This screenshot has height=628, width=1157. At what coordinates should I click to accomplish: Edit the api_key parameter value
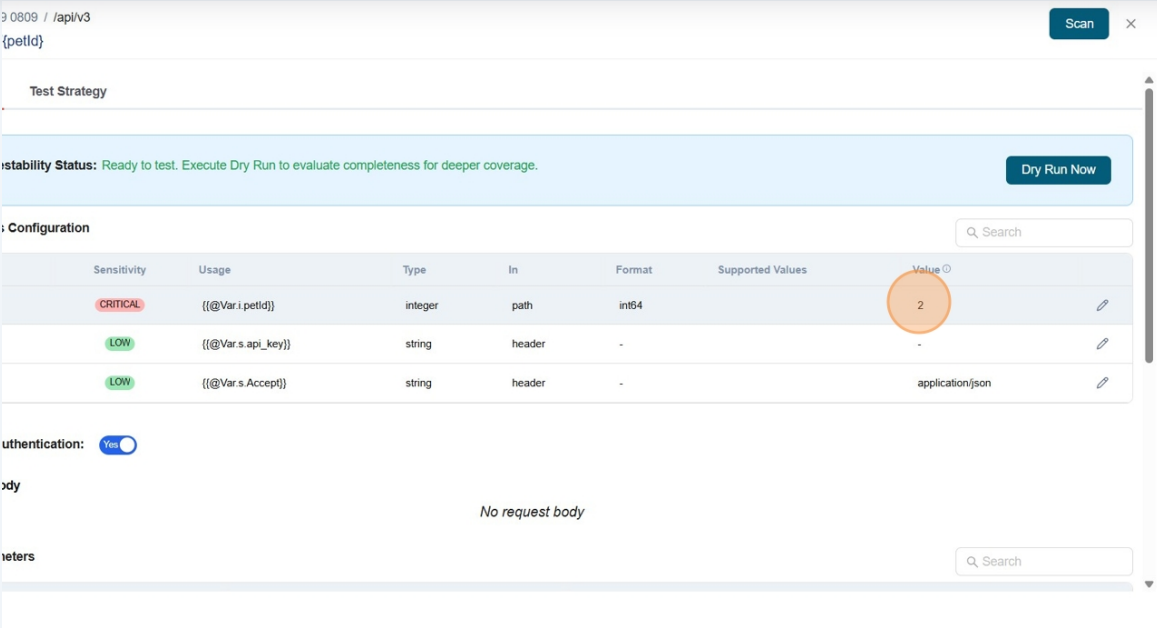[1102, 343]
